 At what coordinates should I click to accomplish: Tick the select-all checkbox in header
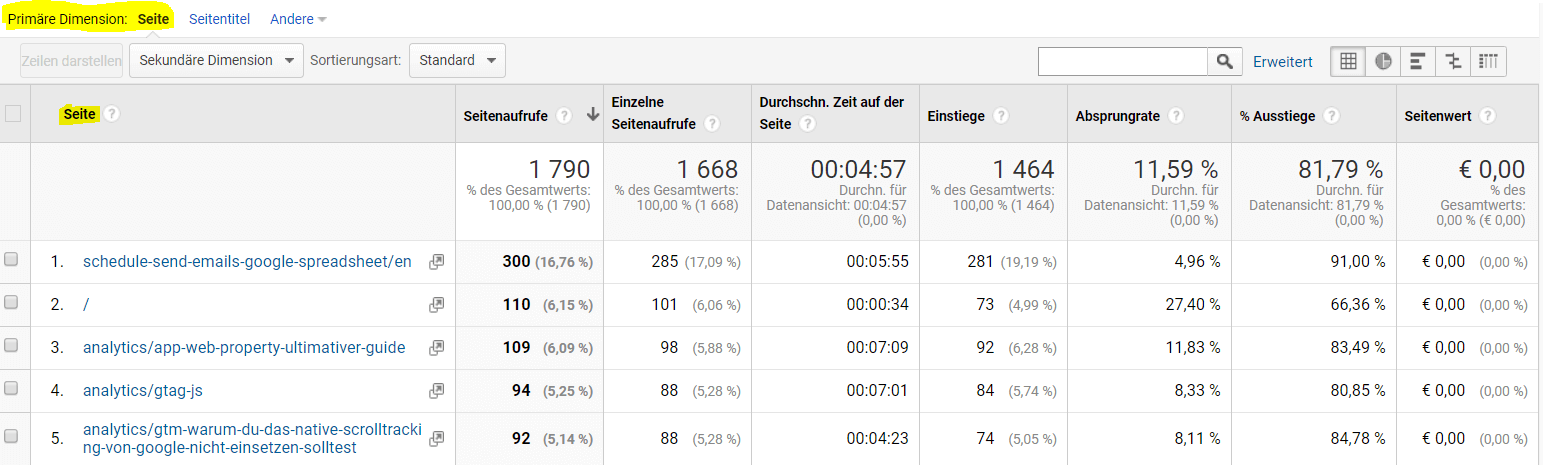point(13,114)
